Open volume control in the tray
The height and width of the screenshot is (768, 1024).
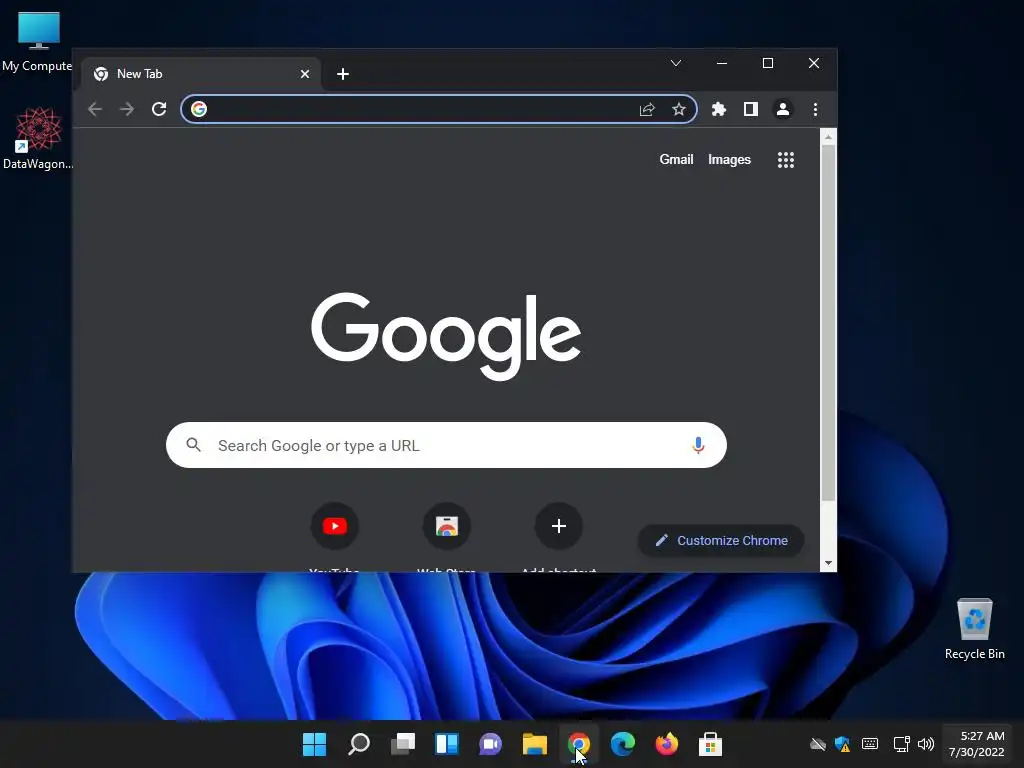(x=926, y=744)
